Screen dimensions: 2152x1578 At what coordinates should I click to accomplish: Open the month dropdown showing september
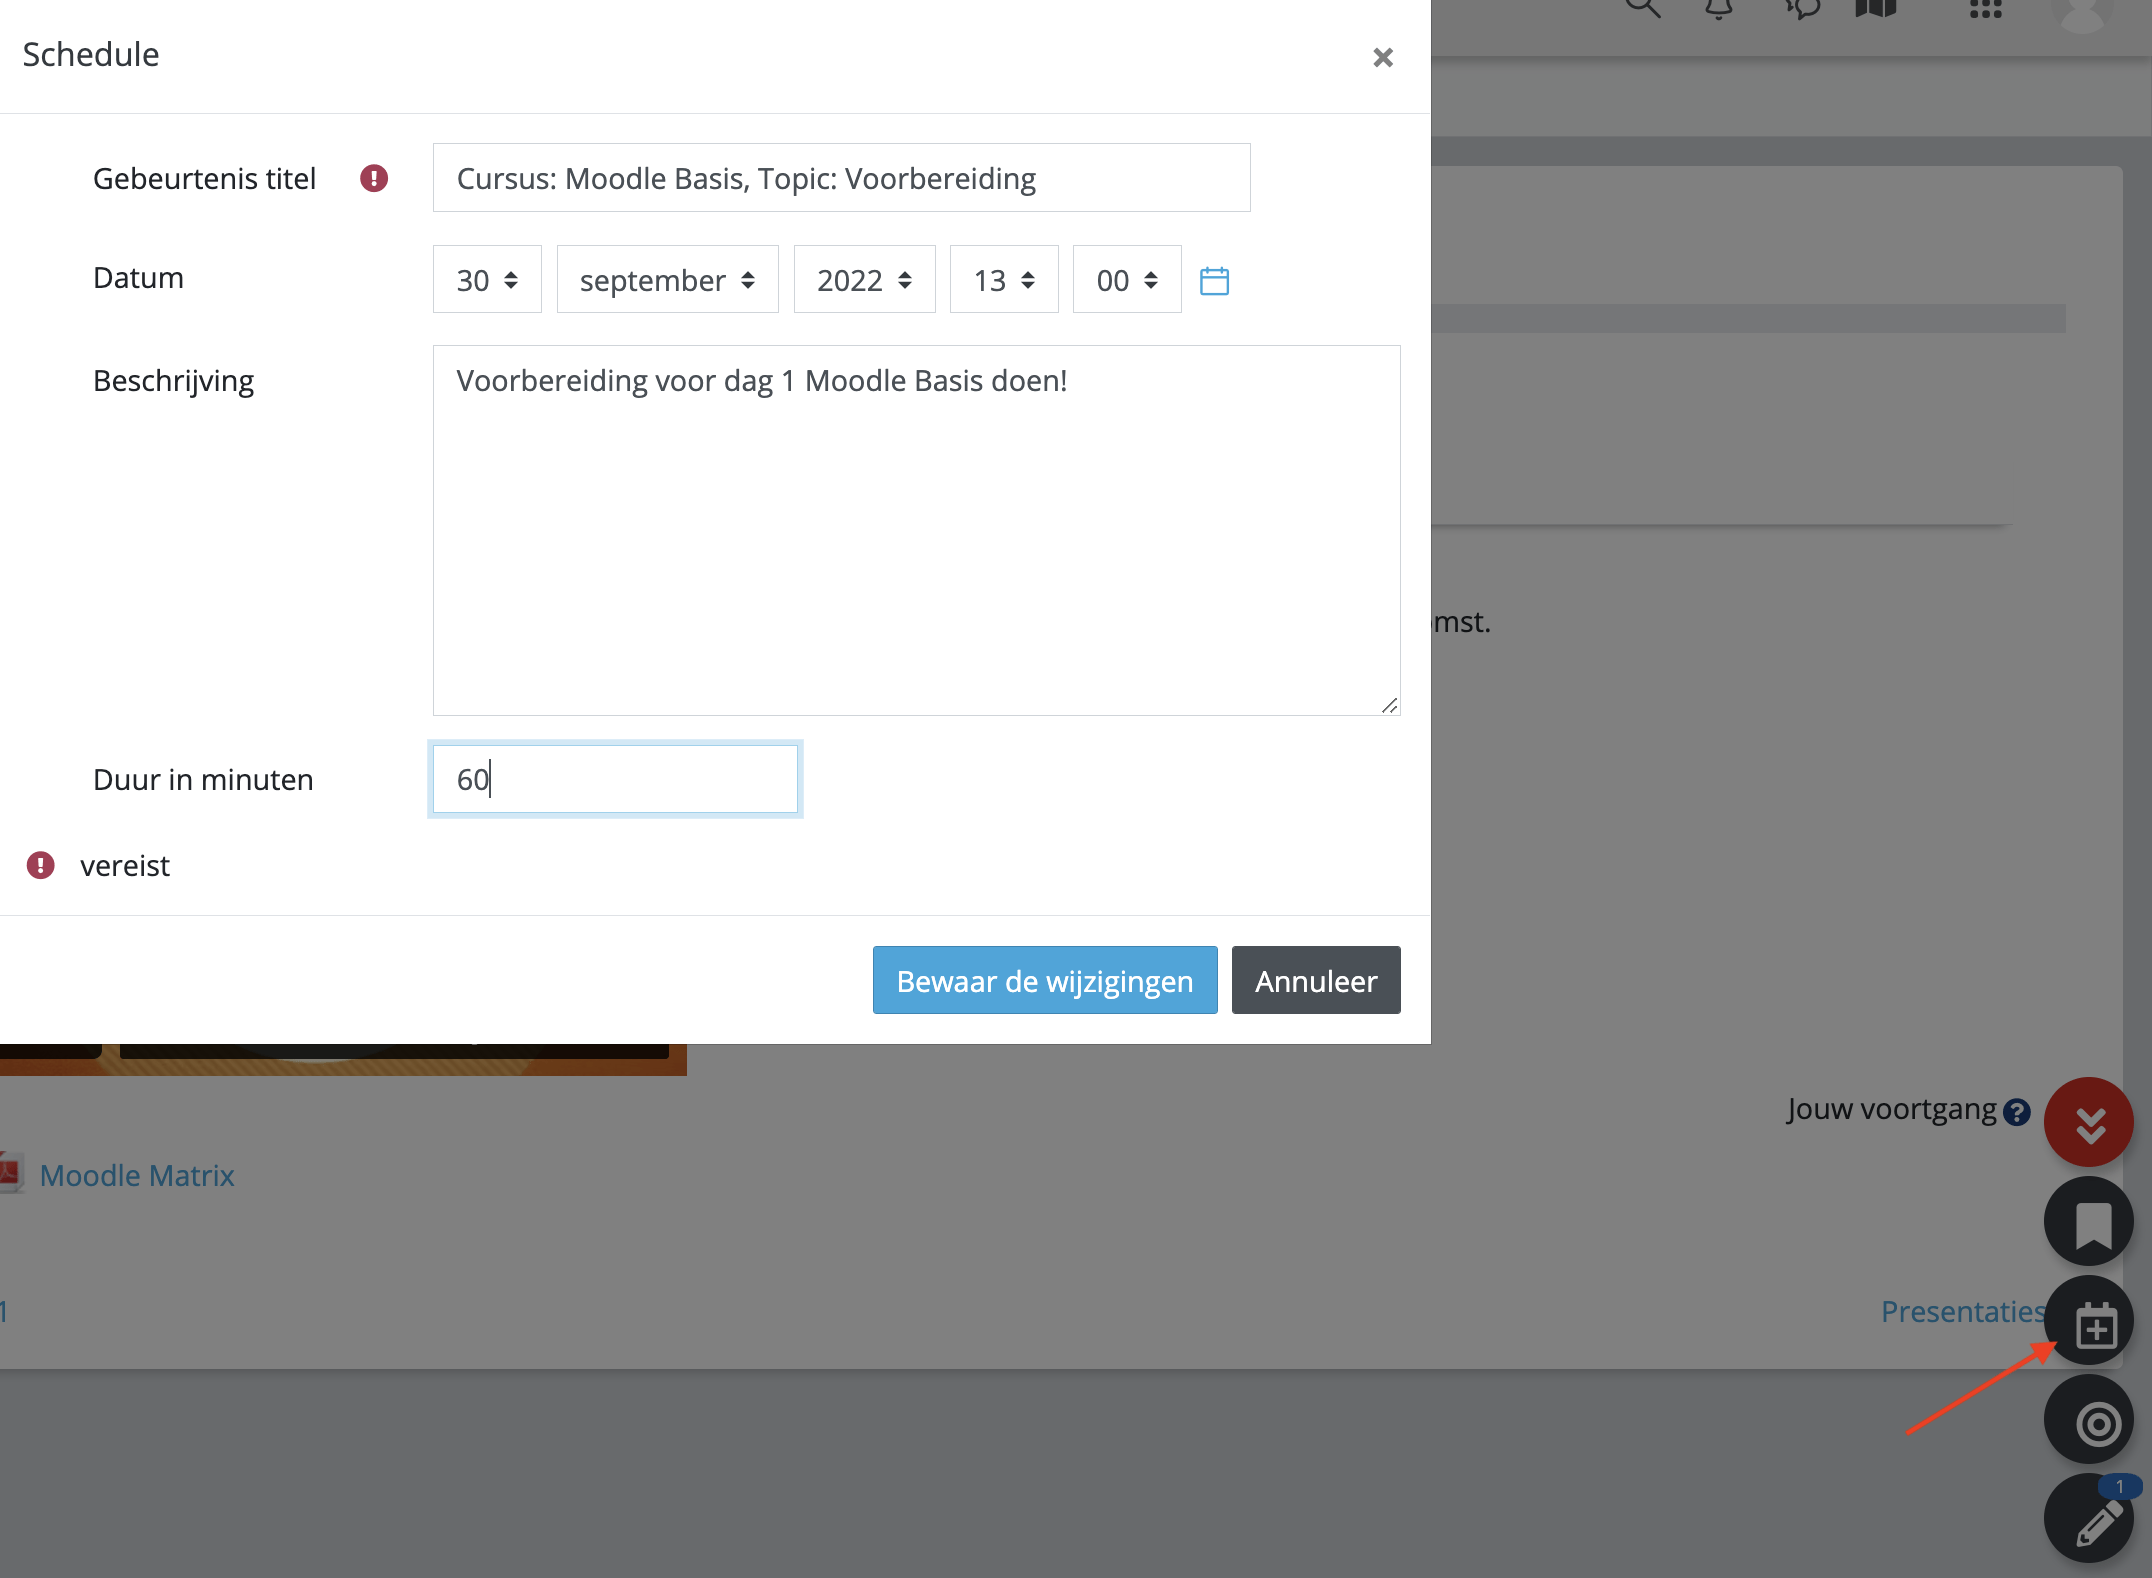click(x=667, y=280)
